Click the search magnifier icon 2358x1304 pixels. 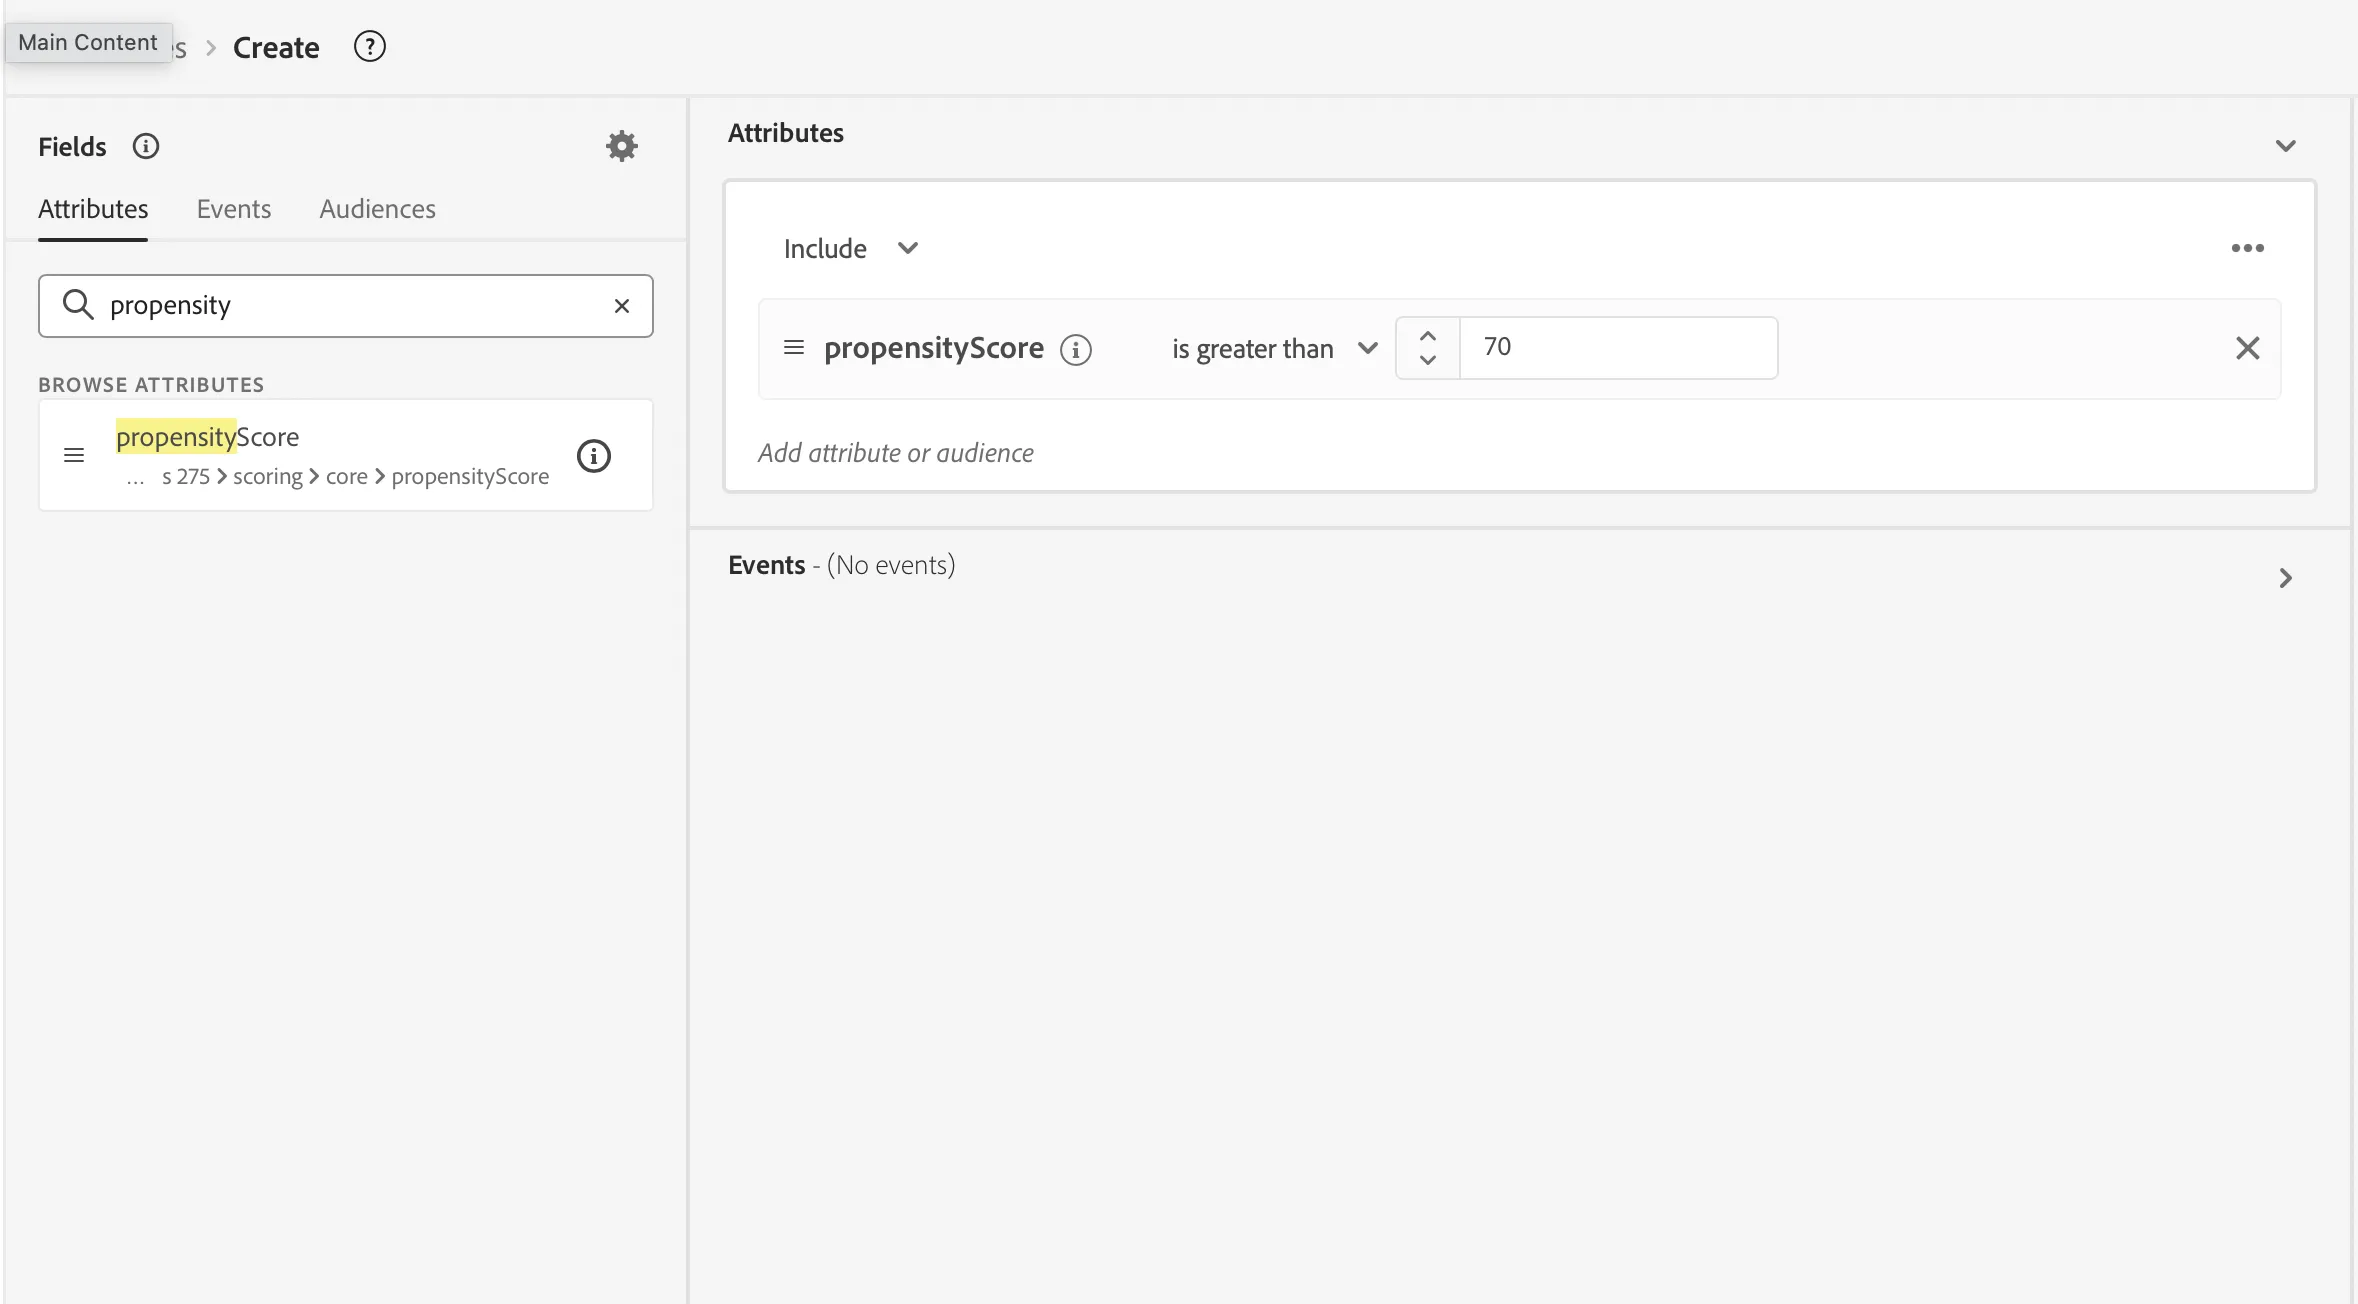click(78, 304)
